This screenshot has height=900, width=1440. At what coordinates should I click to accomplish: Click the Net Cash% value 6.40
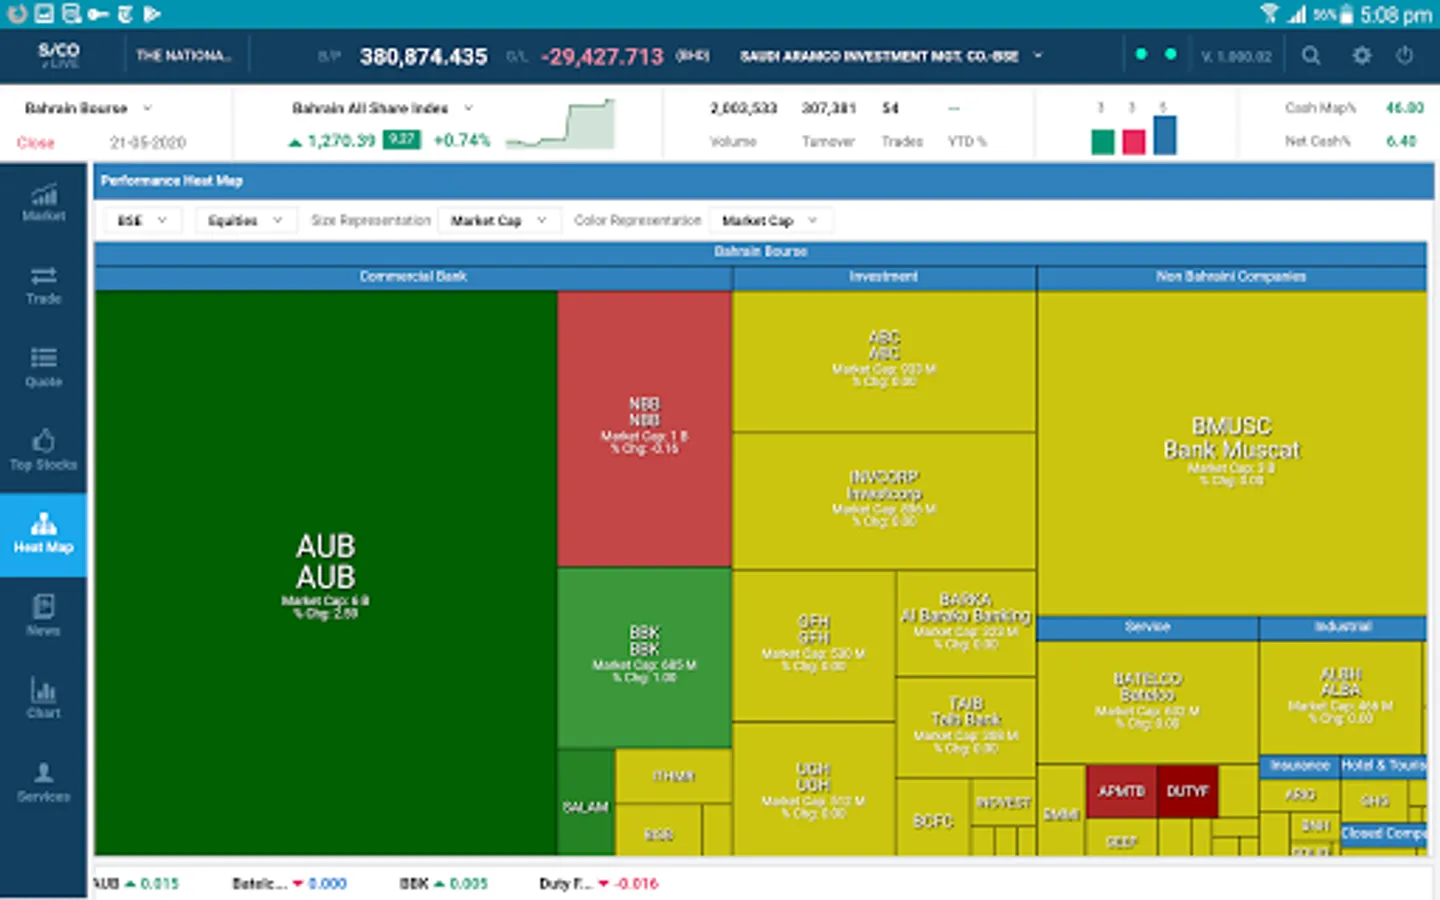tap(1402, 141)
